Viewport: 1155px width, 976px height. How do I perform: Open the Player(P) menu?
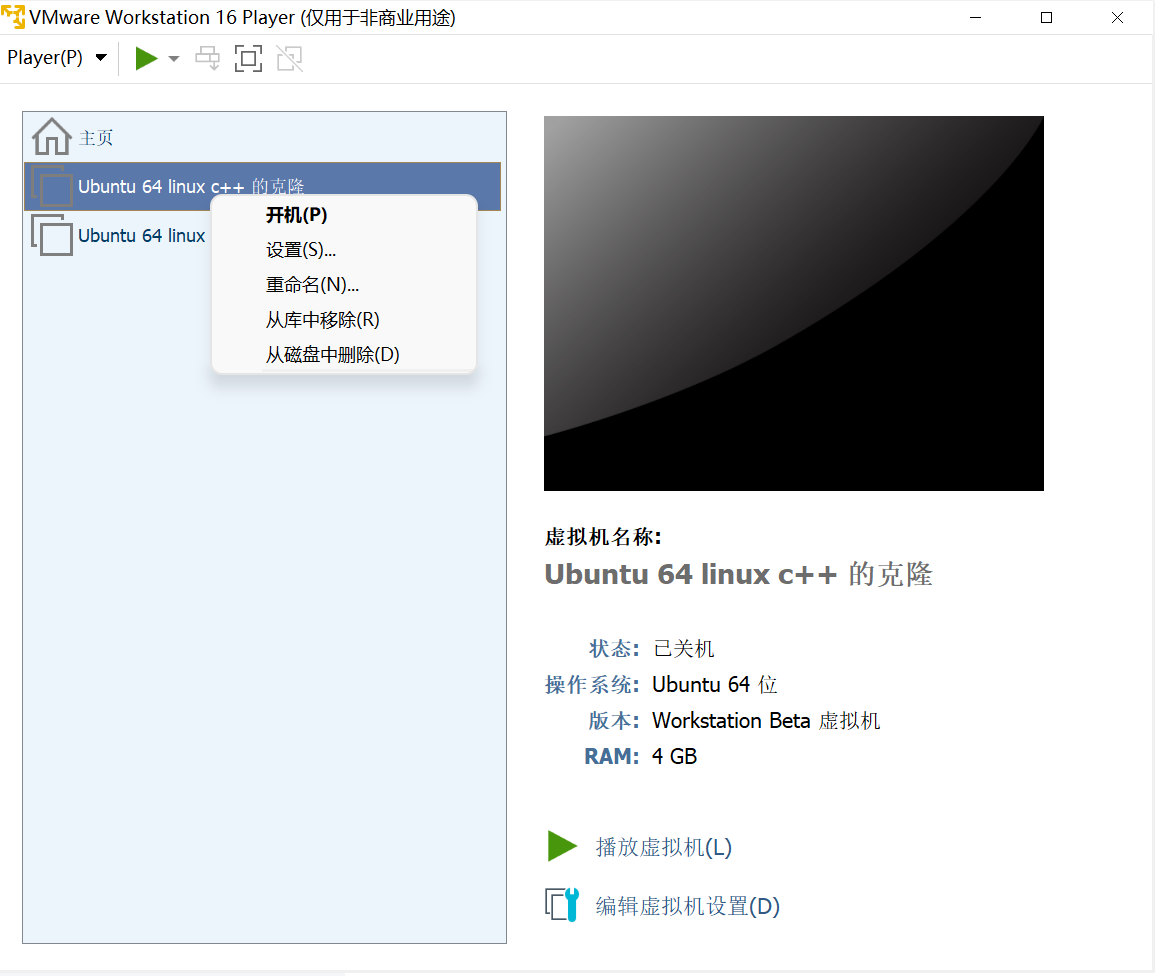[47, 57]
